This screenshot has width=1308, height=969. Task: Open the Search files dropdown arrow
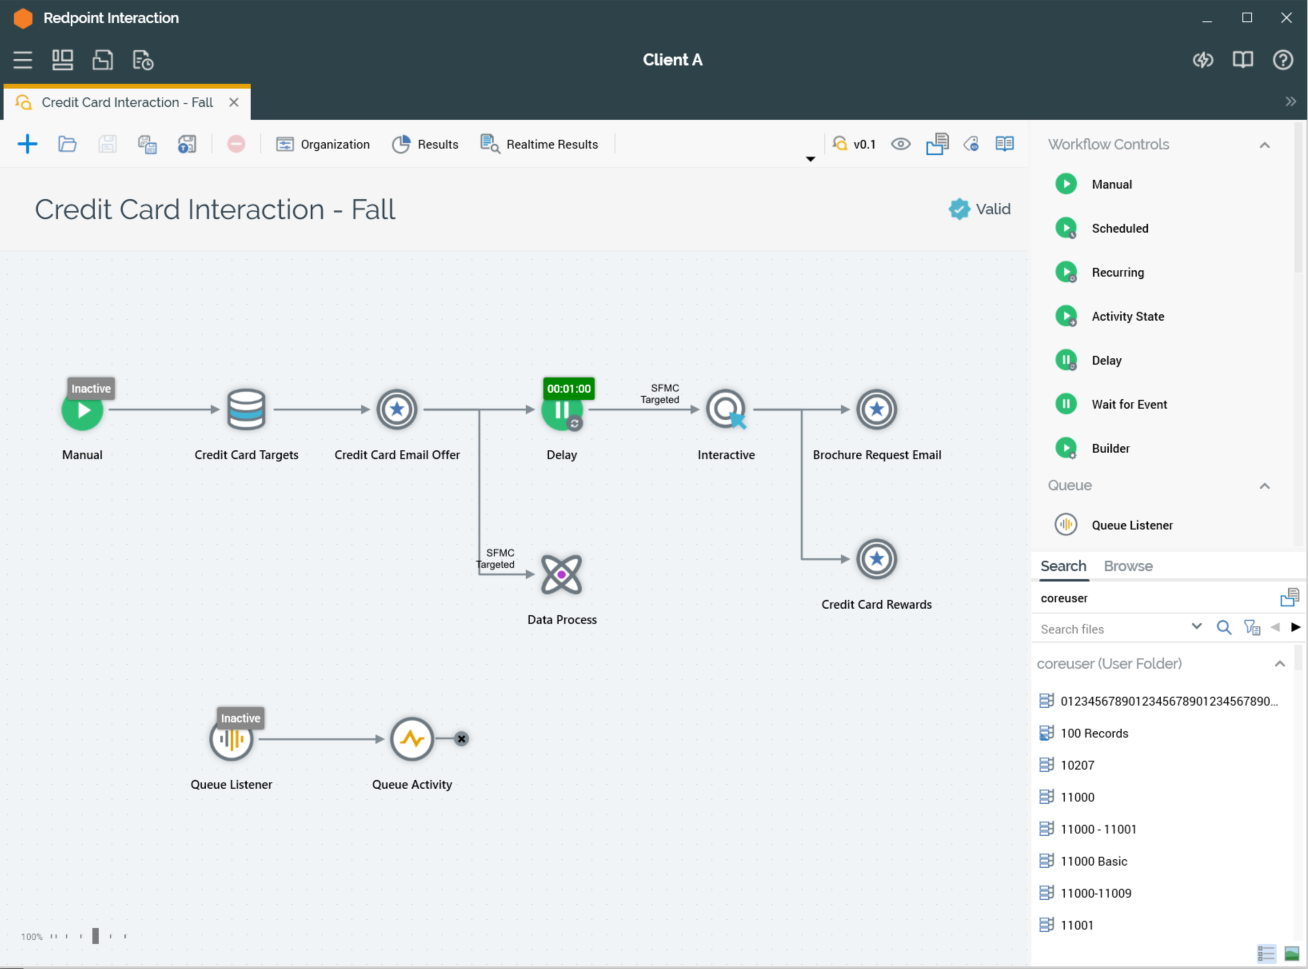(1196, 627)
